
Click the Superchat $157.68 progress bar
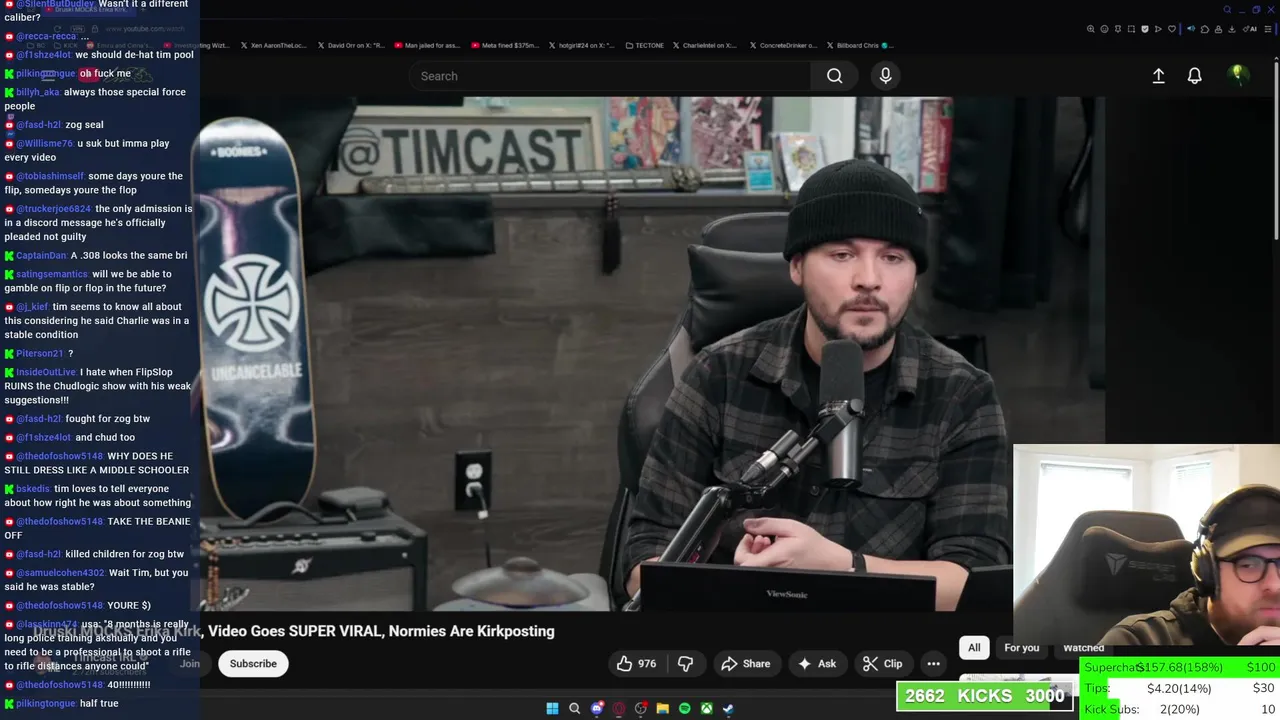click(x=1181, y=667)
